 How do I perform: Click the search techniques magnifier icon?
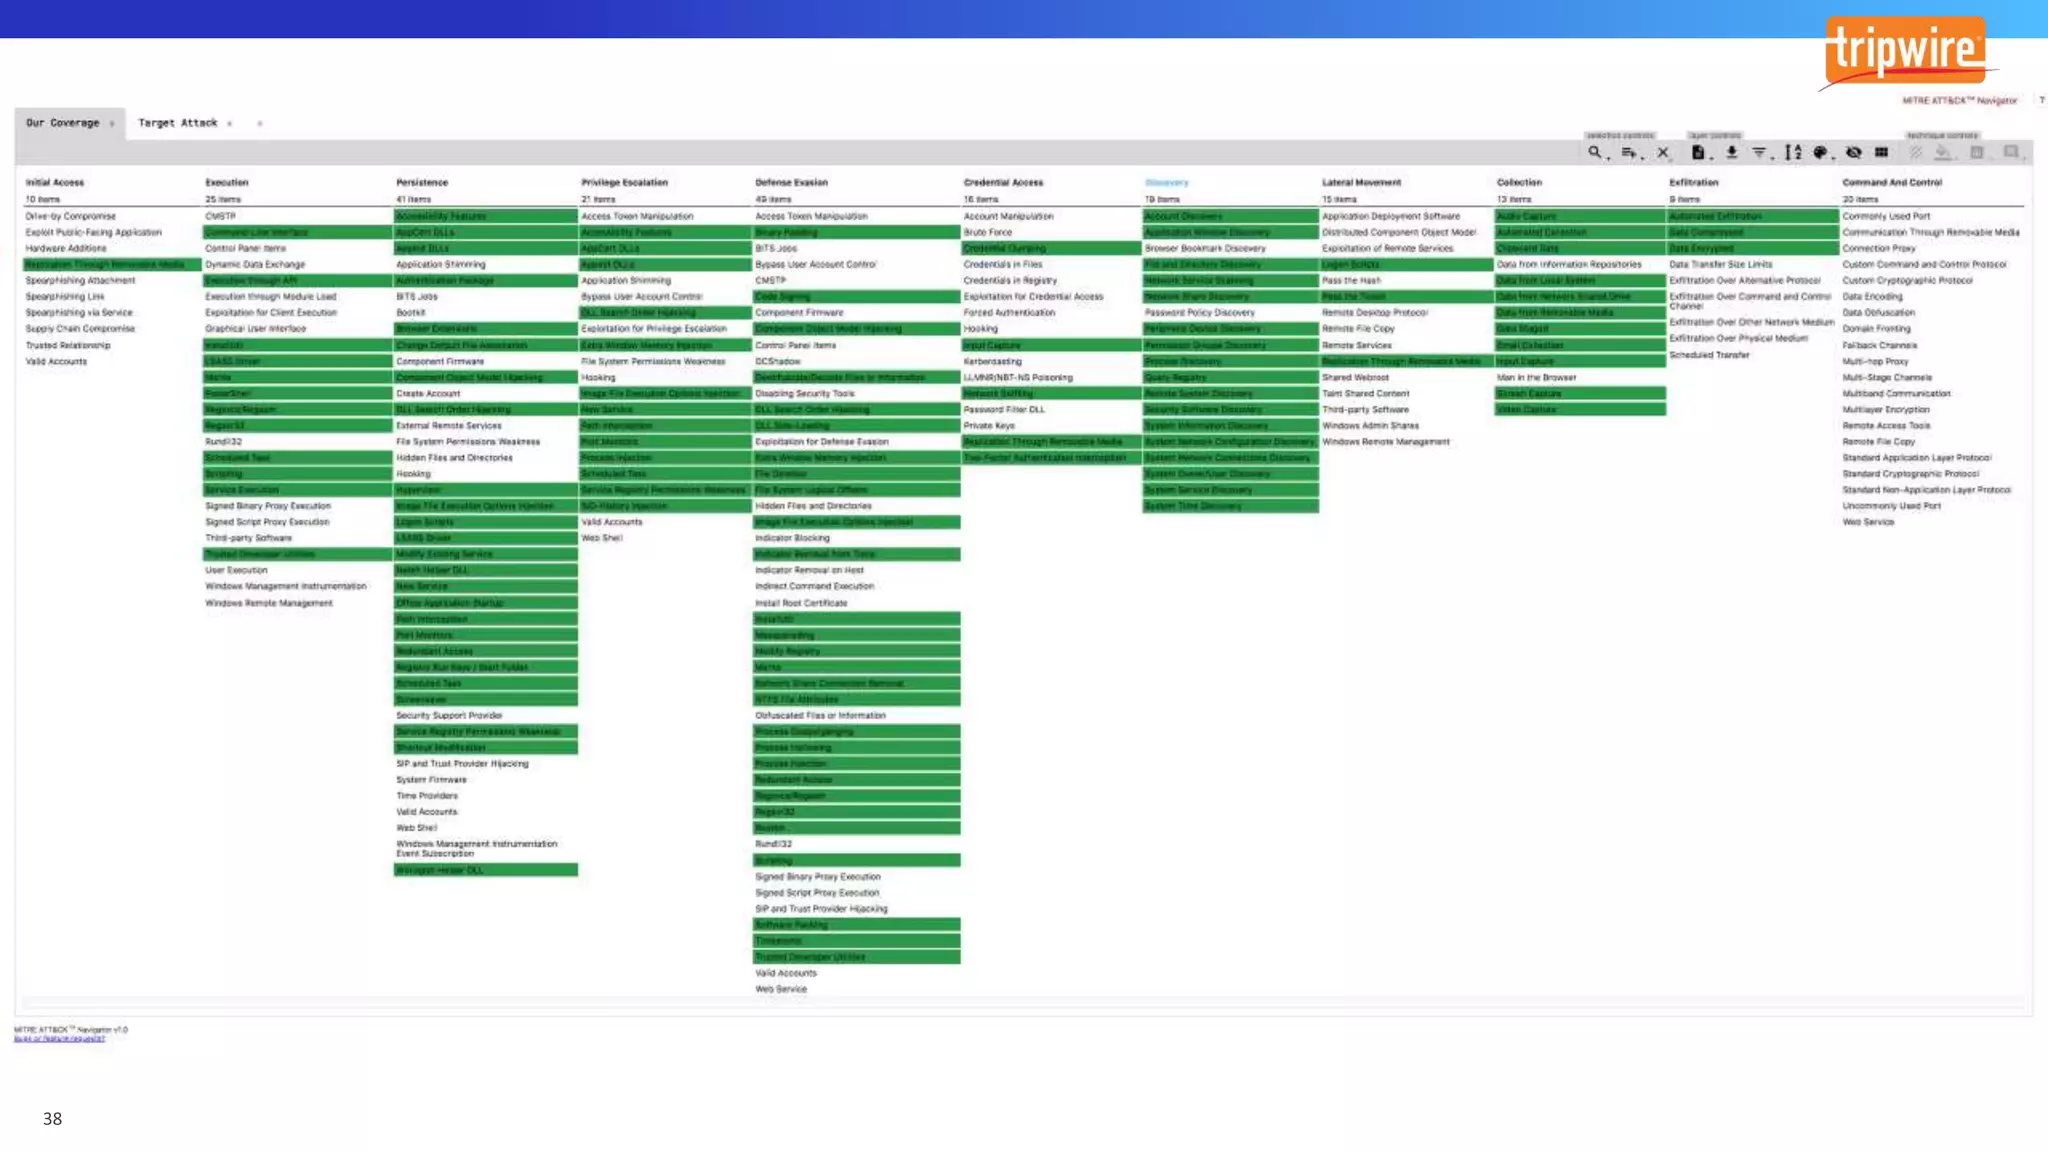[x=1594, y=153]
